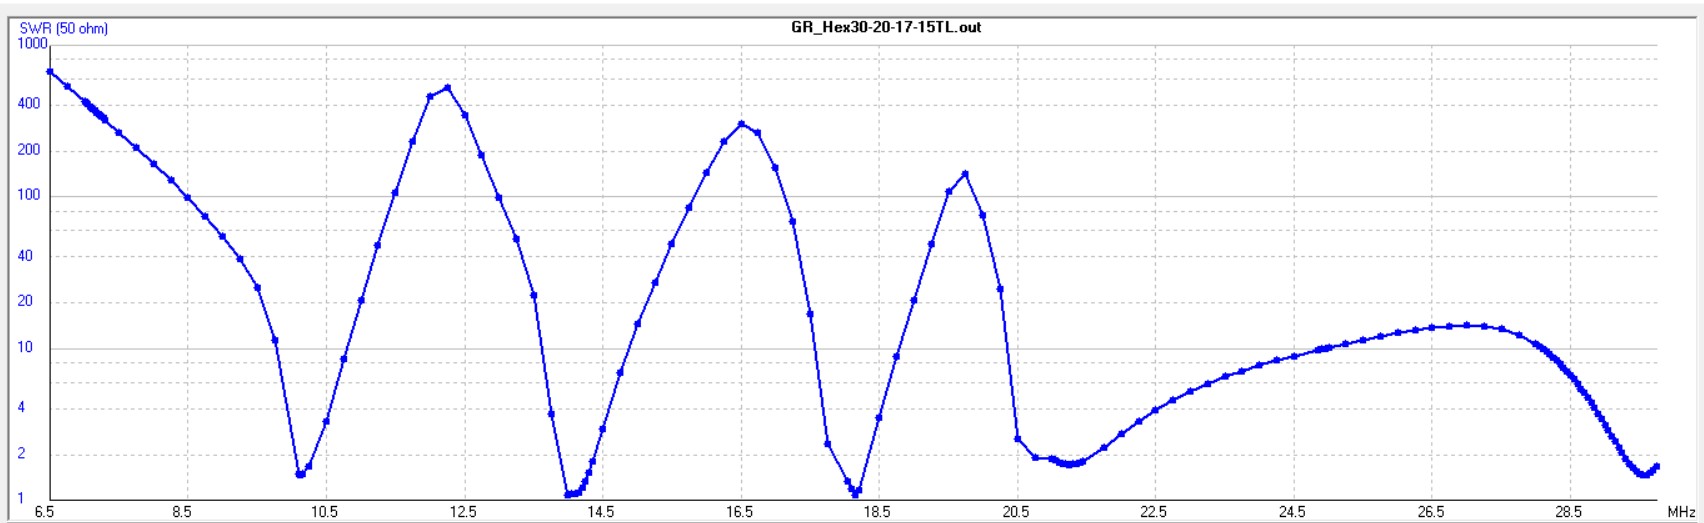Click the 28.5 frequency axis label
The height and width of the screenshot is (523, 1704).
coord(1569,512)
